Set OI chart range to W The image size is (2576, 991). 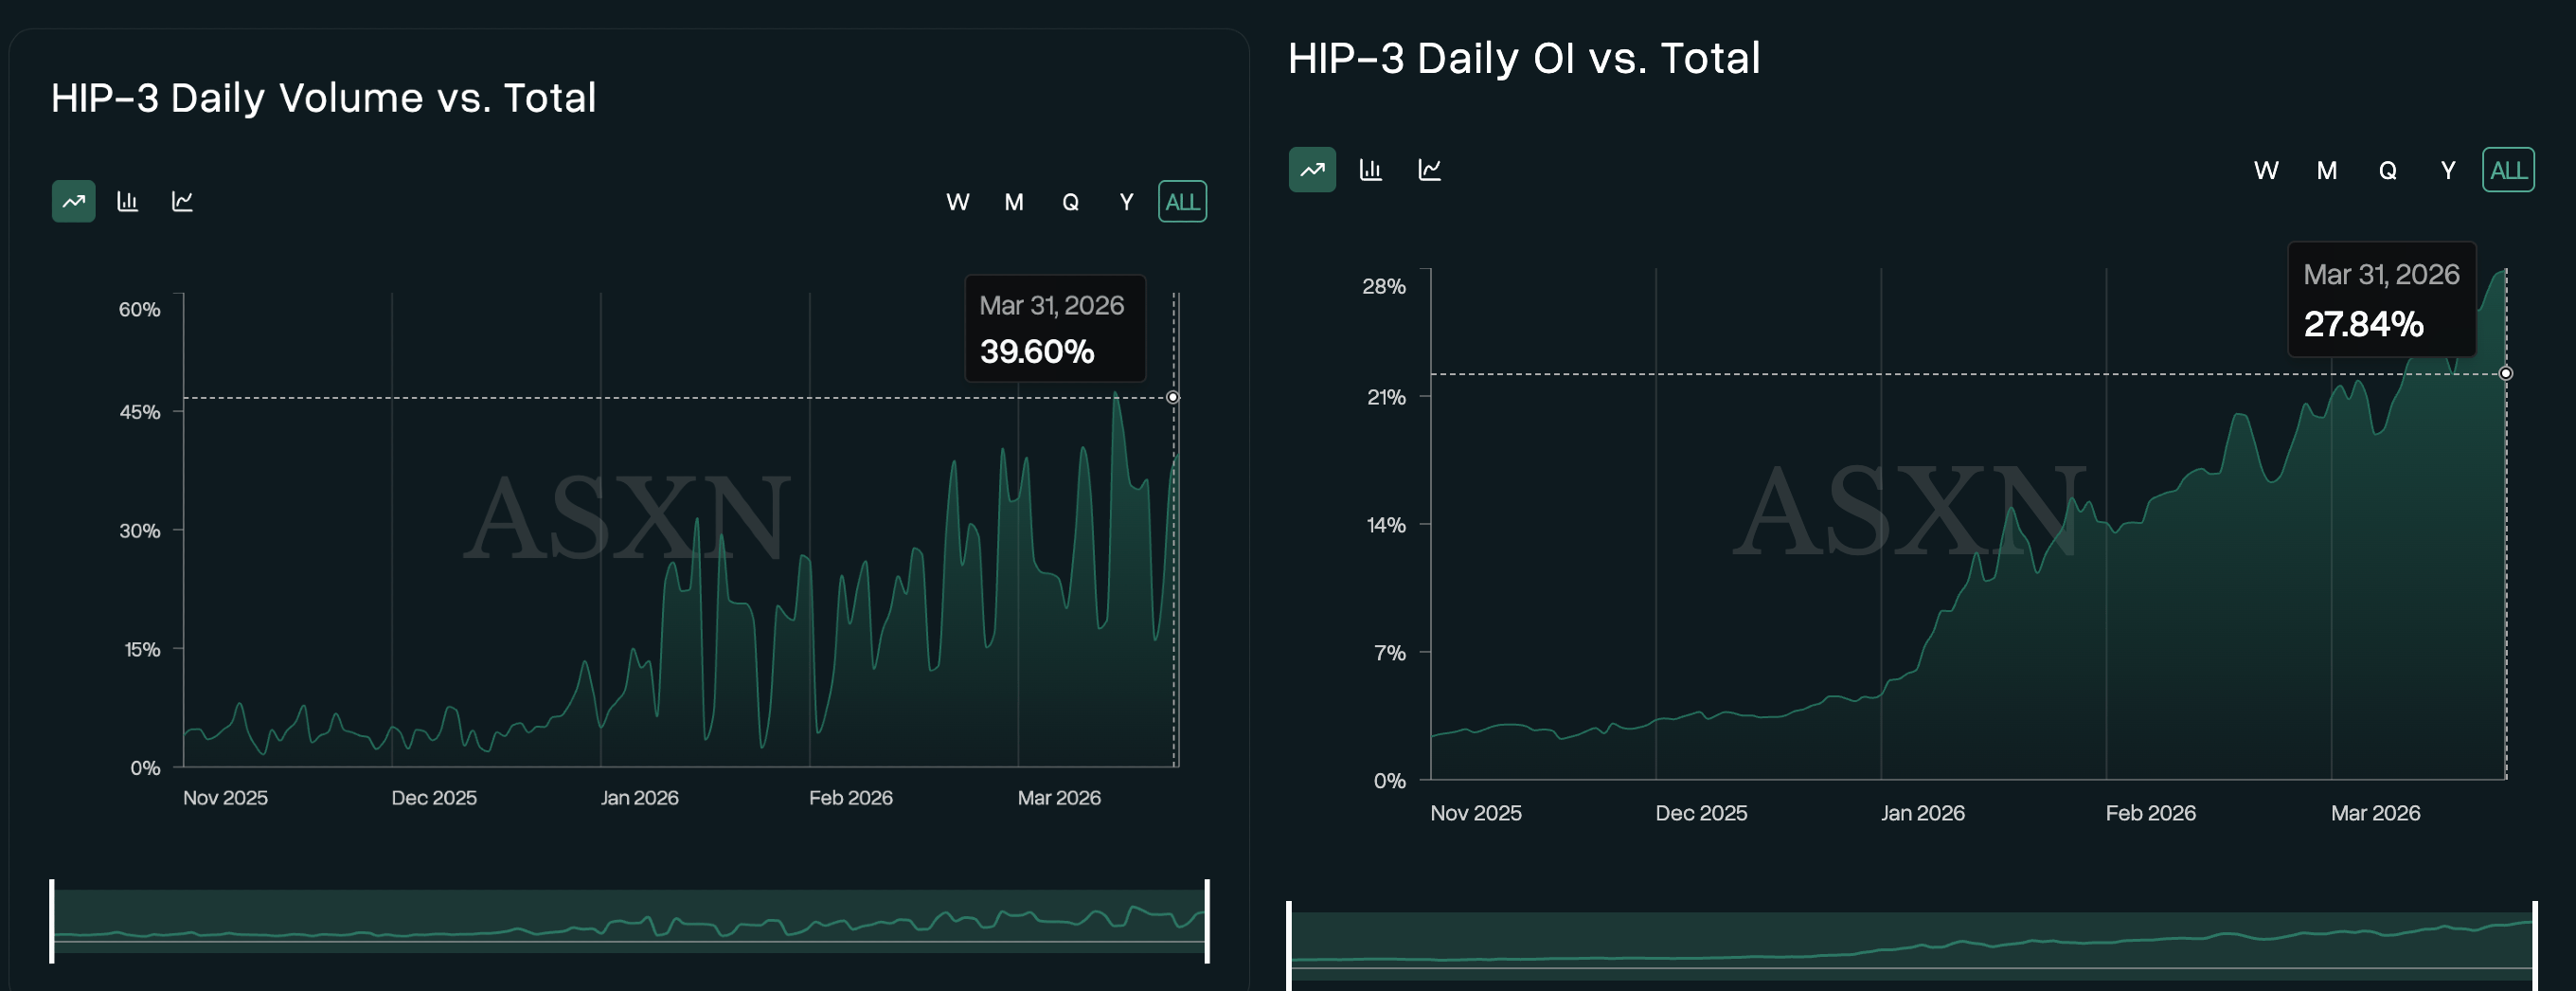pyautogui.click(x=2266, y=170)
